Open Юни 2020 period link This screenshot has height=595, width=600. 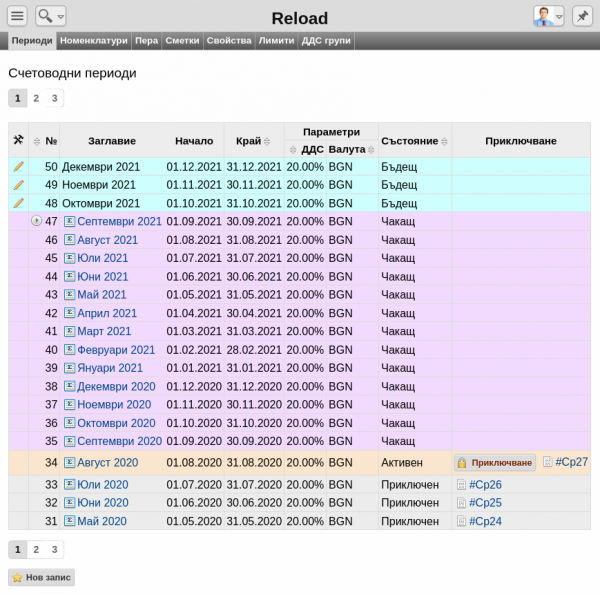[103, 503]
